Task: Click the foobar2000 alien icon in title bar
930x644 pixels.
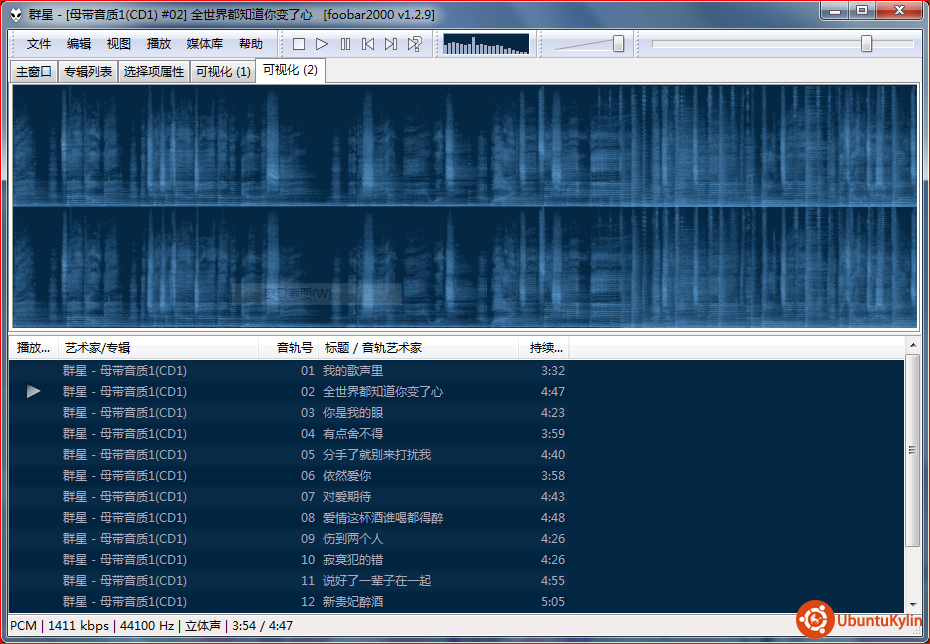Action: pos(16,15)
